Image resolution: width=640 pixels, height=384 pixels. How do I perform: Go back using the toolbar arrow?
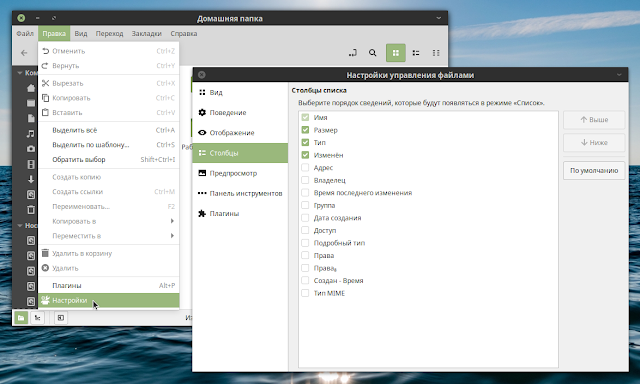click(x=24, y=53)
